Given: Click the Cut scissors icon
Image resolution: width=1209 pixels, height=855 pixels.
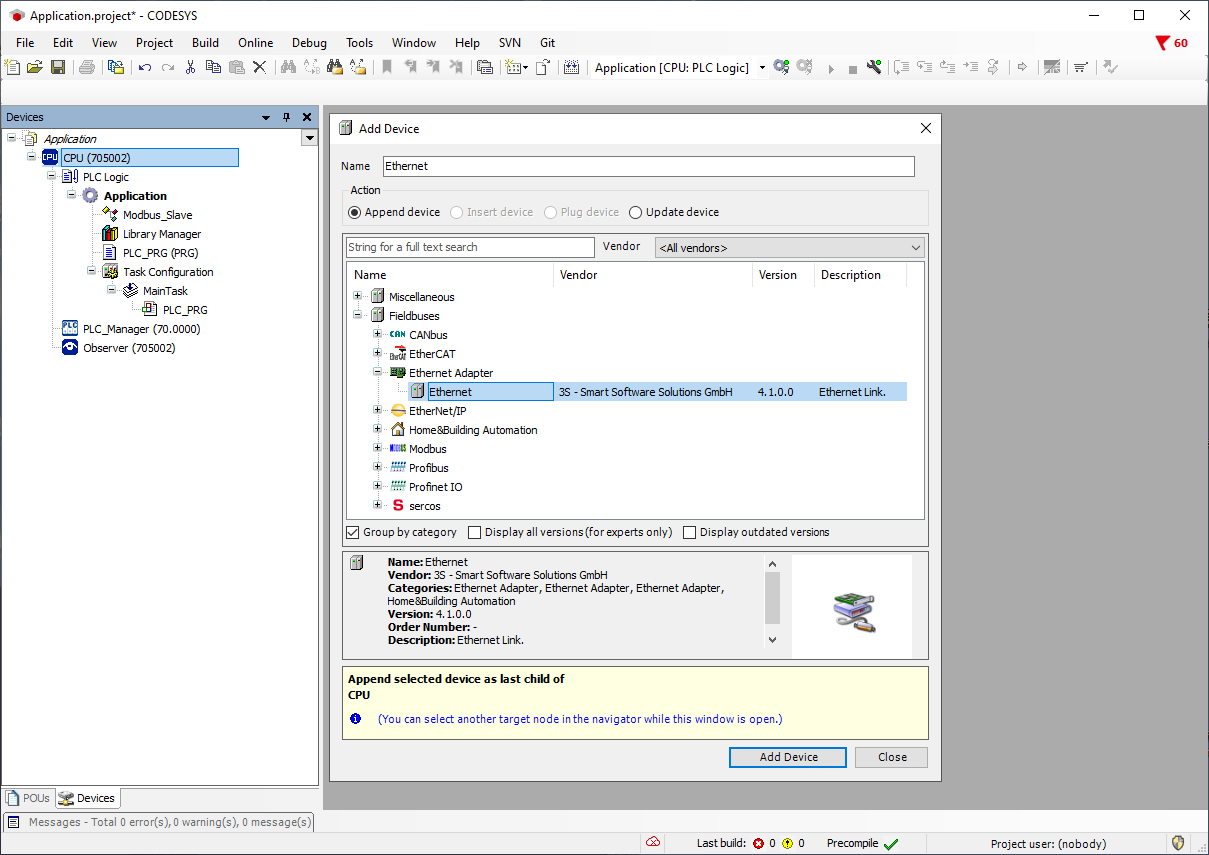Looking at the screenshot, I should (190, 67).
